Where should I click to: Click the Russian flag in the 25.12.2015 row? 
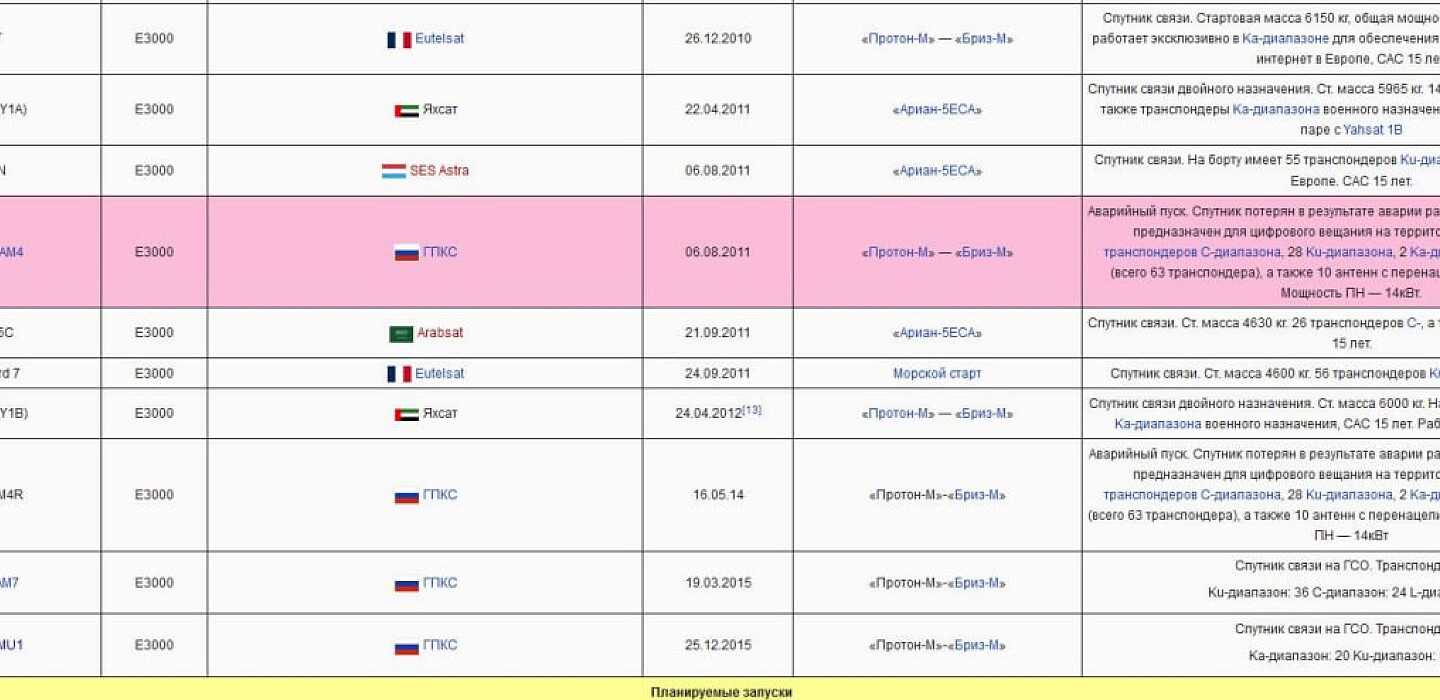click(x=406, y=647)
